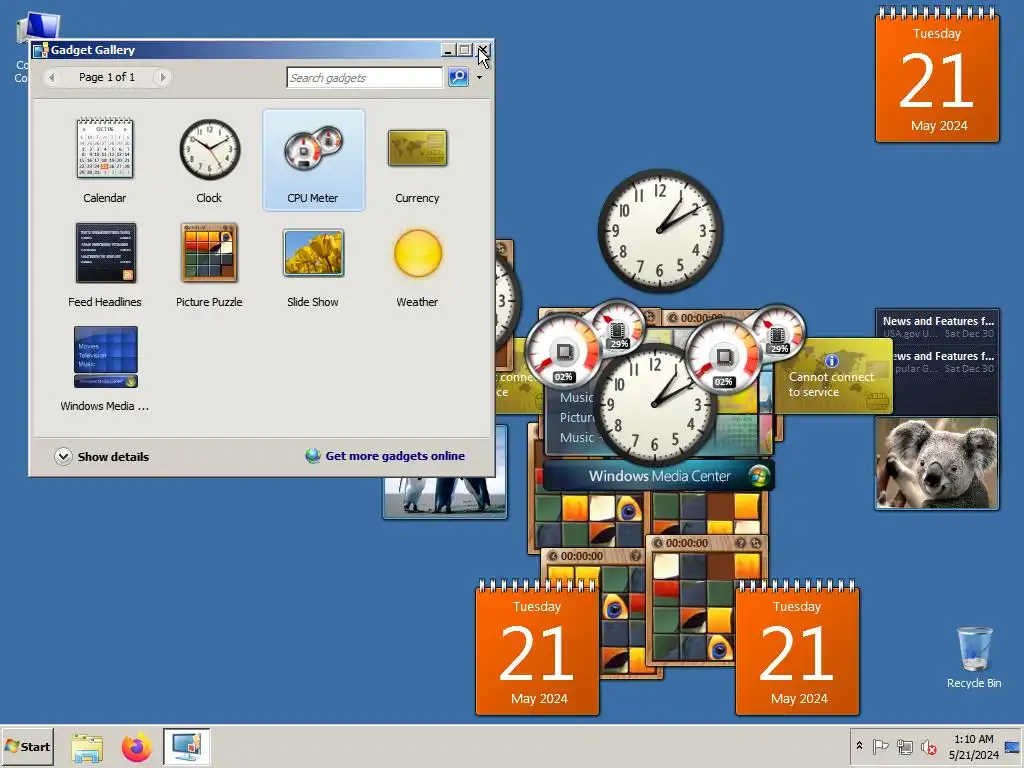
Task: Pick the Currency gadget in the gallery
Action: [x=417, y=161]
